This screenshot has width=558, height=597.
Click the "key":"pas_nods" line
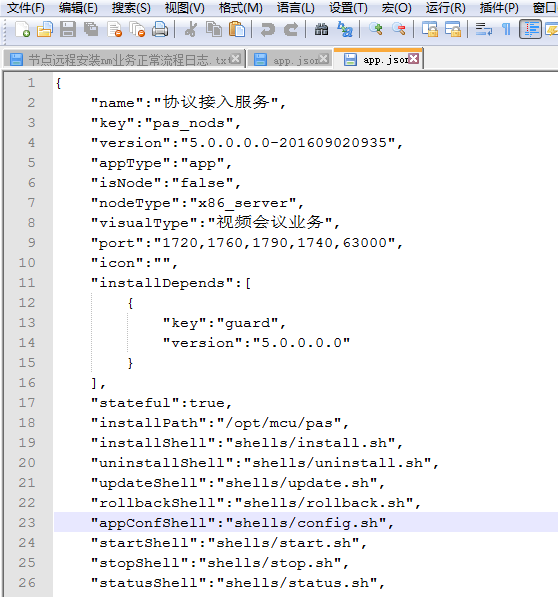tap(166, 123)
